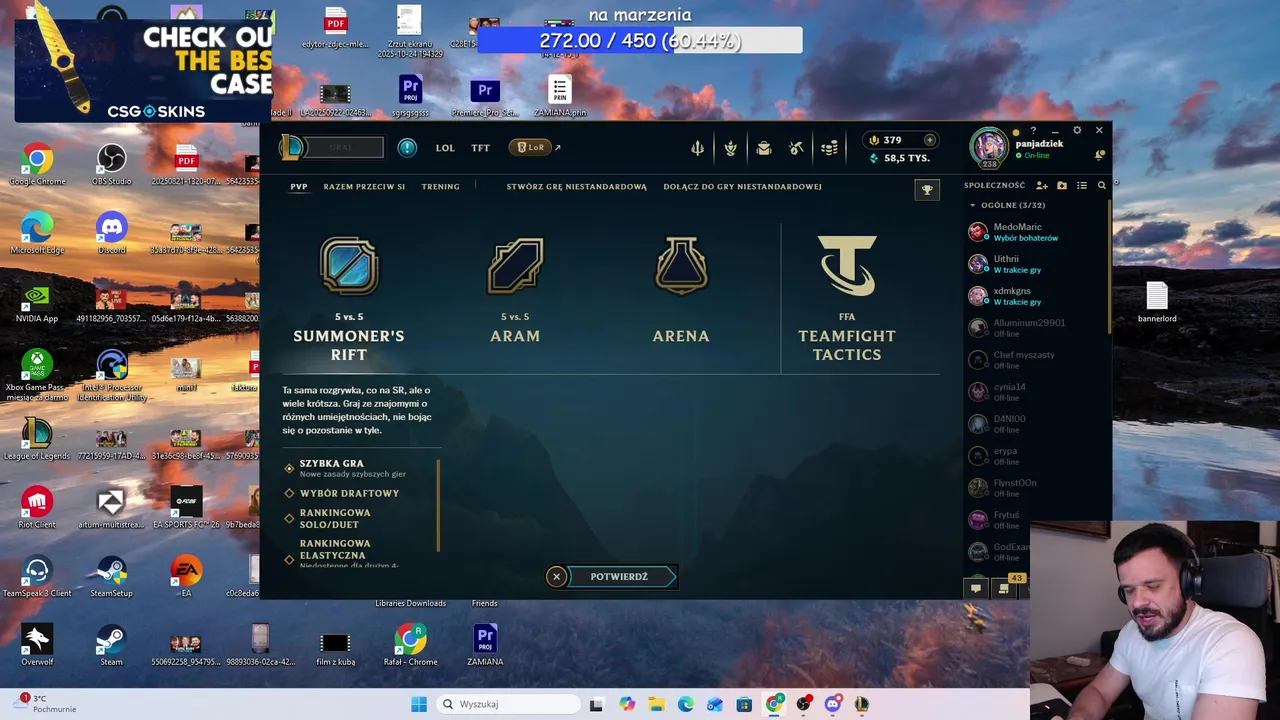Switch to the PVP tab
This screenshot has width=1280, height=720.
click(299, 187)
